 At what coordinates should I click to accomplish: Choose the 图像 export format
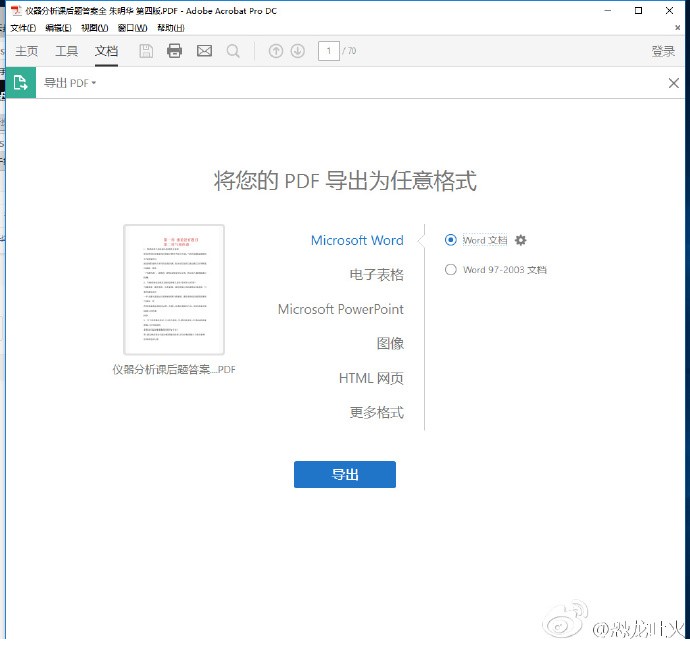[390, 343]
